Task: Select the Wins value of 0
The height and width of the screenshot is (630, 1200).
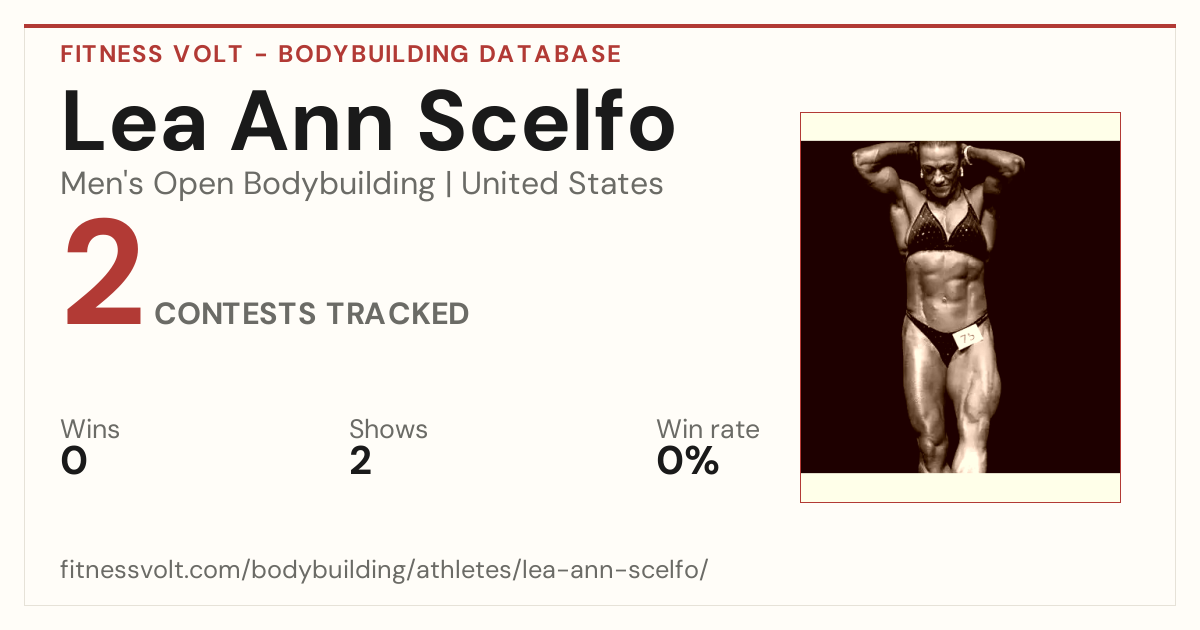Action: point(74,461)
